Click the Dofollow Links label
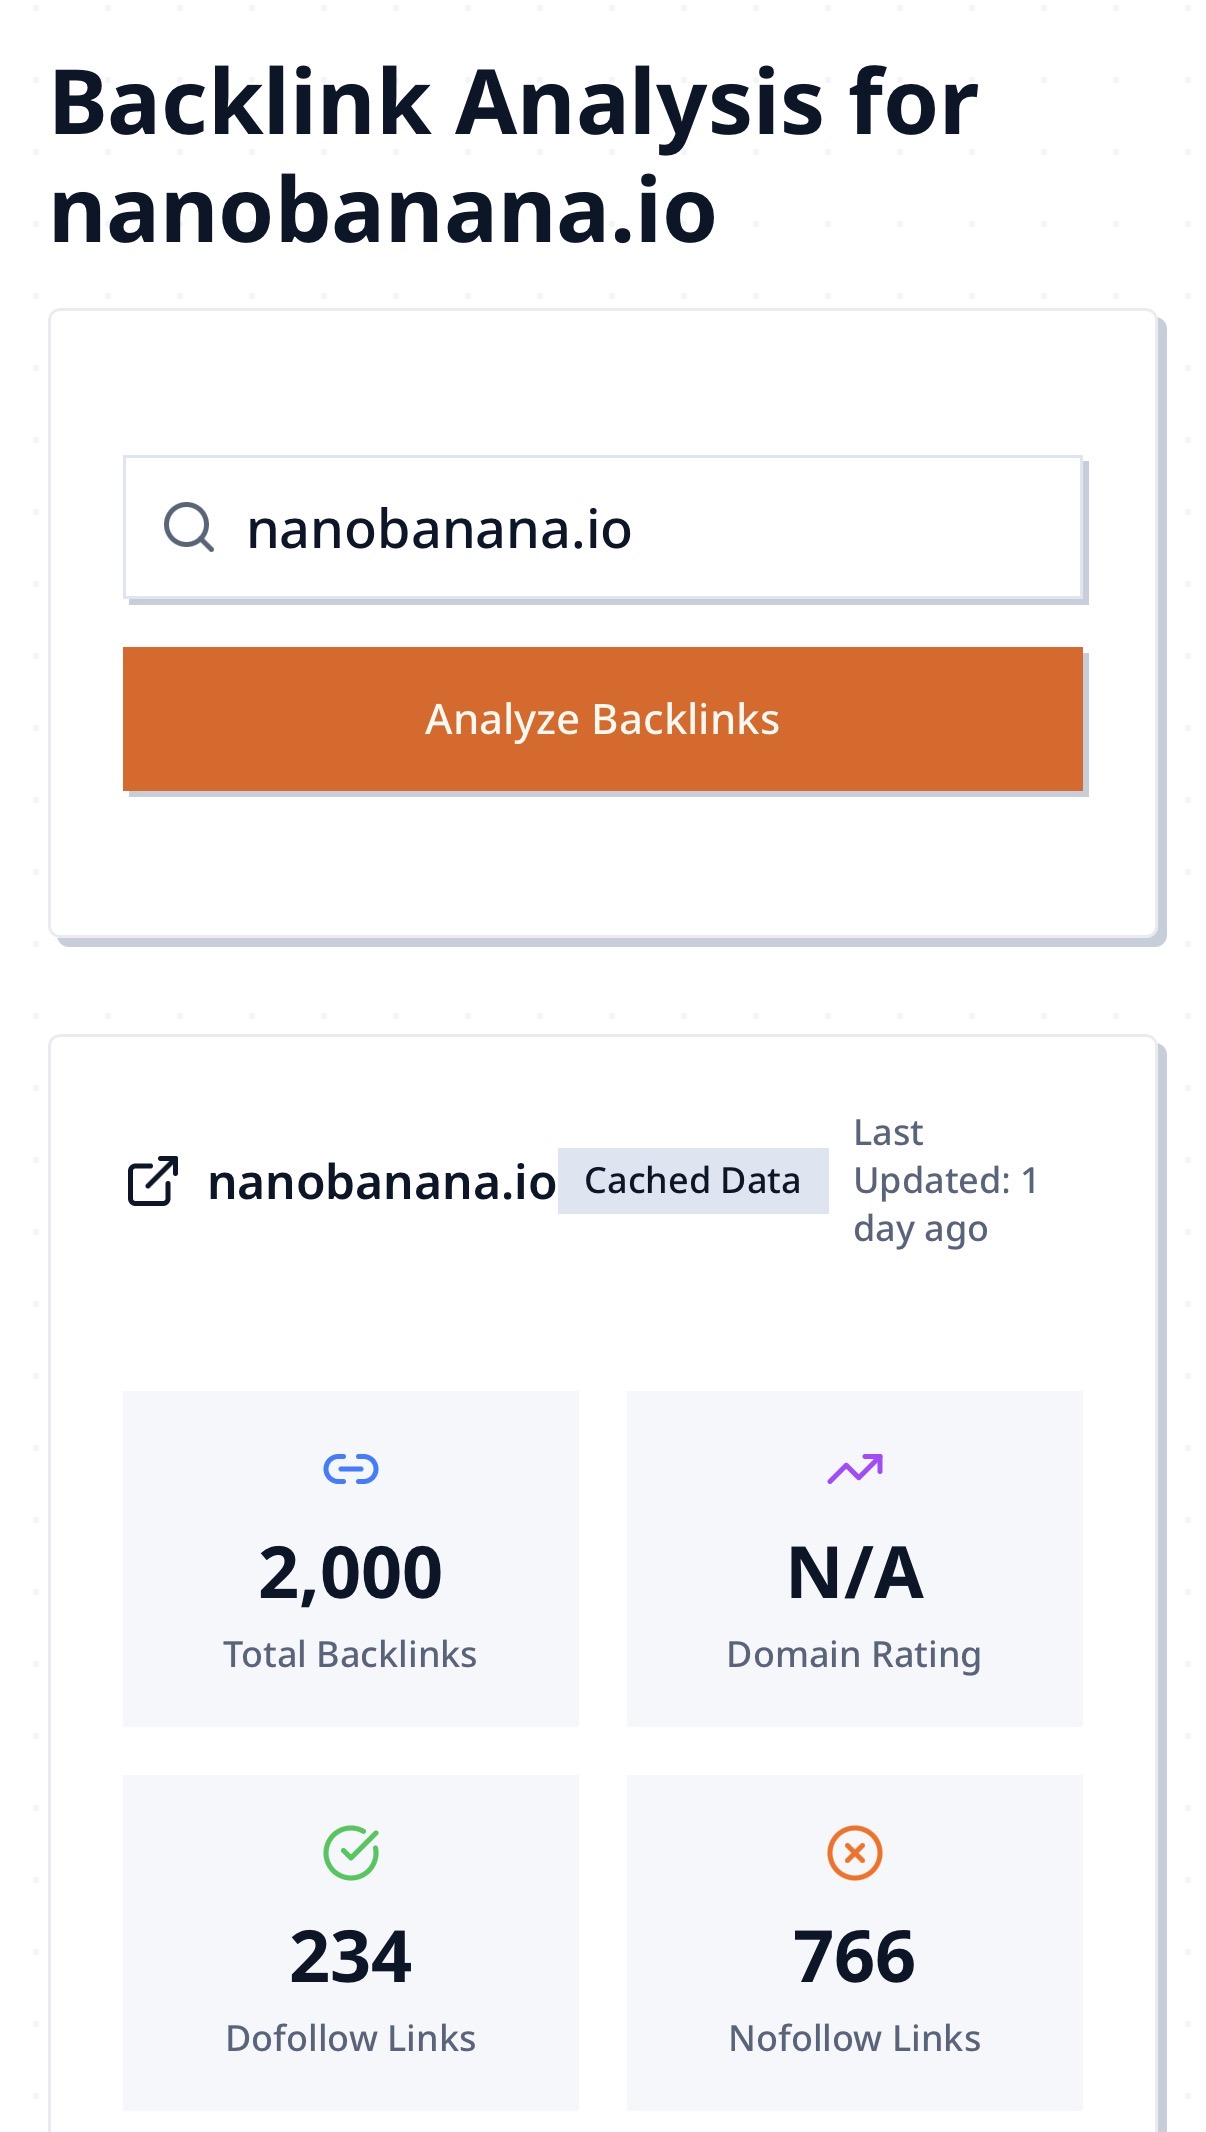Viewport: 1206px width, 2132px height. (351, 2039)
